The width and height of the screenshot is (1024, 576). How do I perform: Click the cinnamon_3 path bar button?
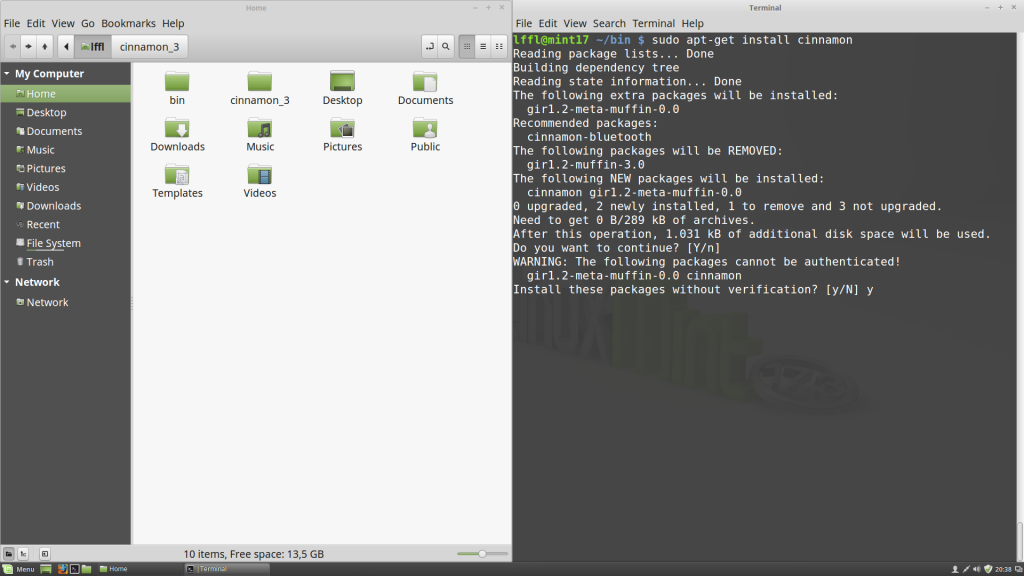coord(149,46)
